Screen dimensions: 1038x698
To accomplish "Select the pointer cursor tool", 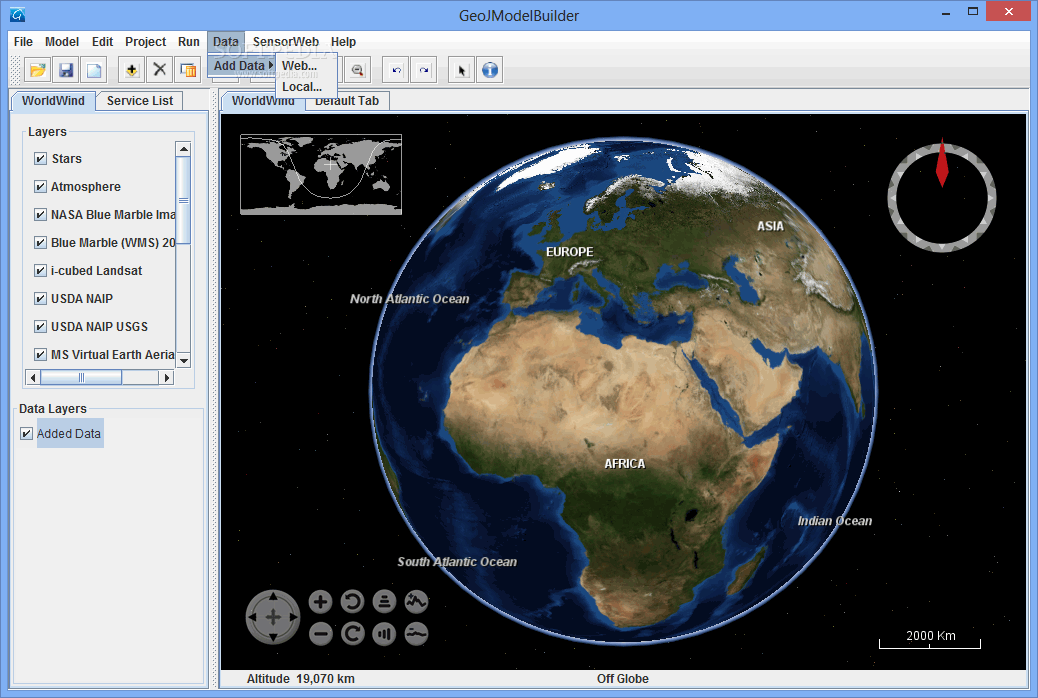I will pyautogui.click(x=461, y=70).
